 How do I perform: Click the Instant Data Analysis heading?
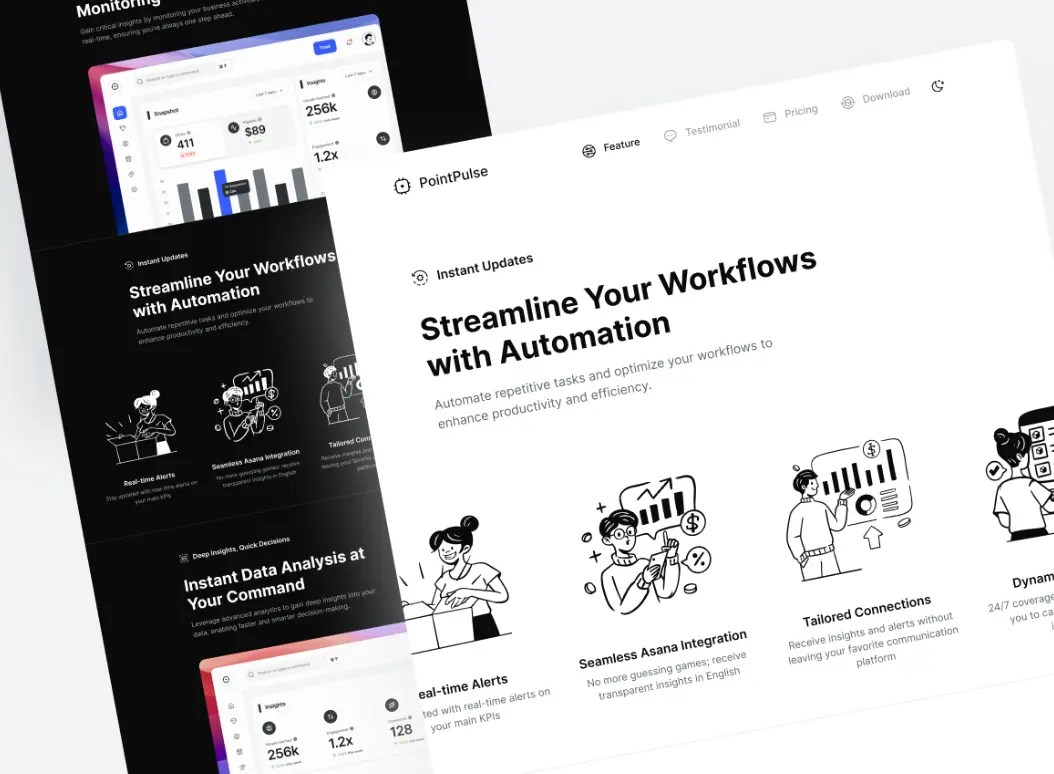point(274,578)
